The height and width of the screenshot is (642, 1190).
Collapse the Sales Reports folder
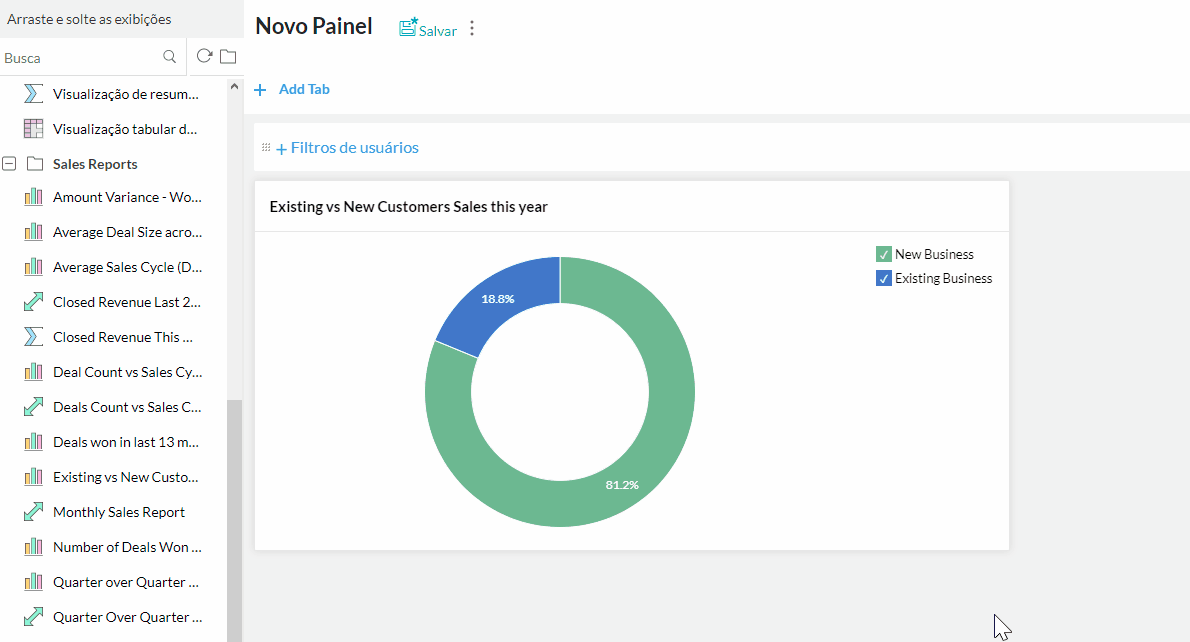[x=9, y=164]
